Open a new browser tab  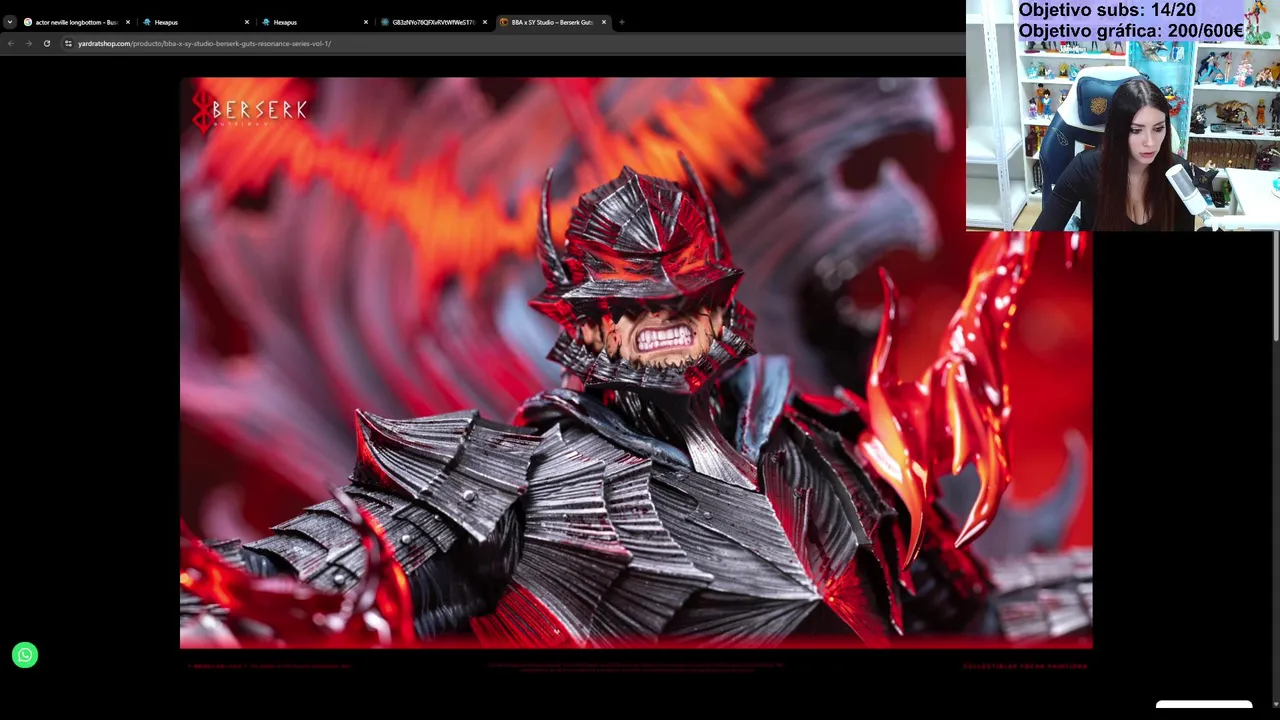[621, 22]
